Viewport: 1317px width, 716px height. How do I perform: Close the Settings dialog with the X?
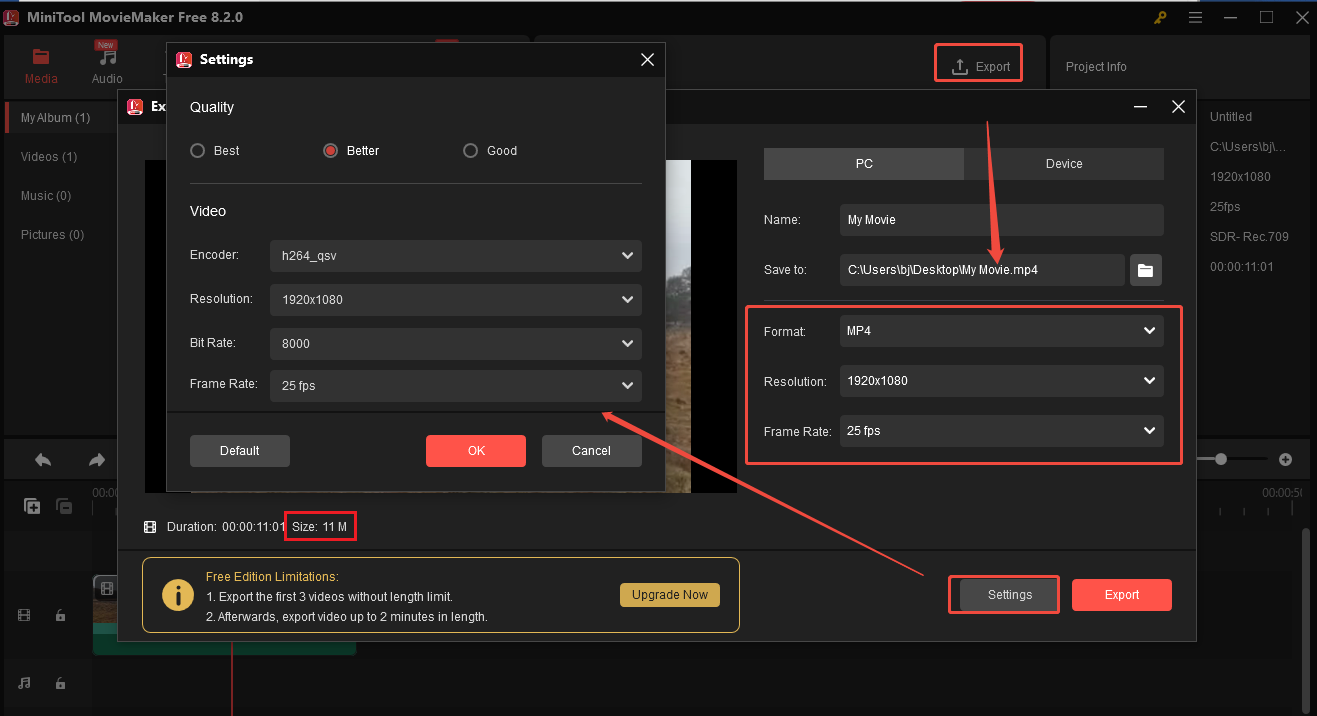(x=648, y=60)
